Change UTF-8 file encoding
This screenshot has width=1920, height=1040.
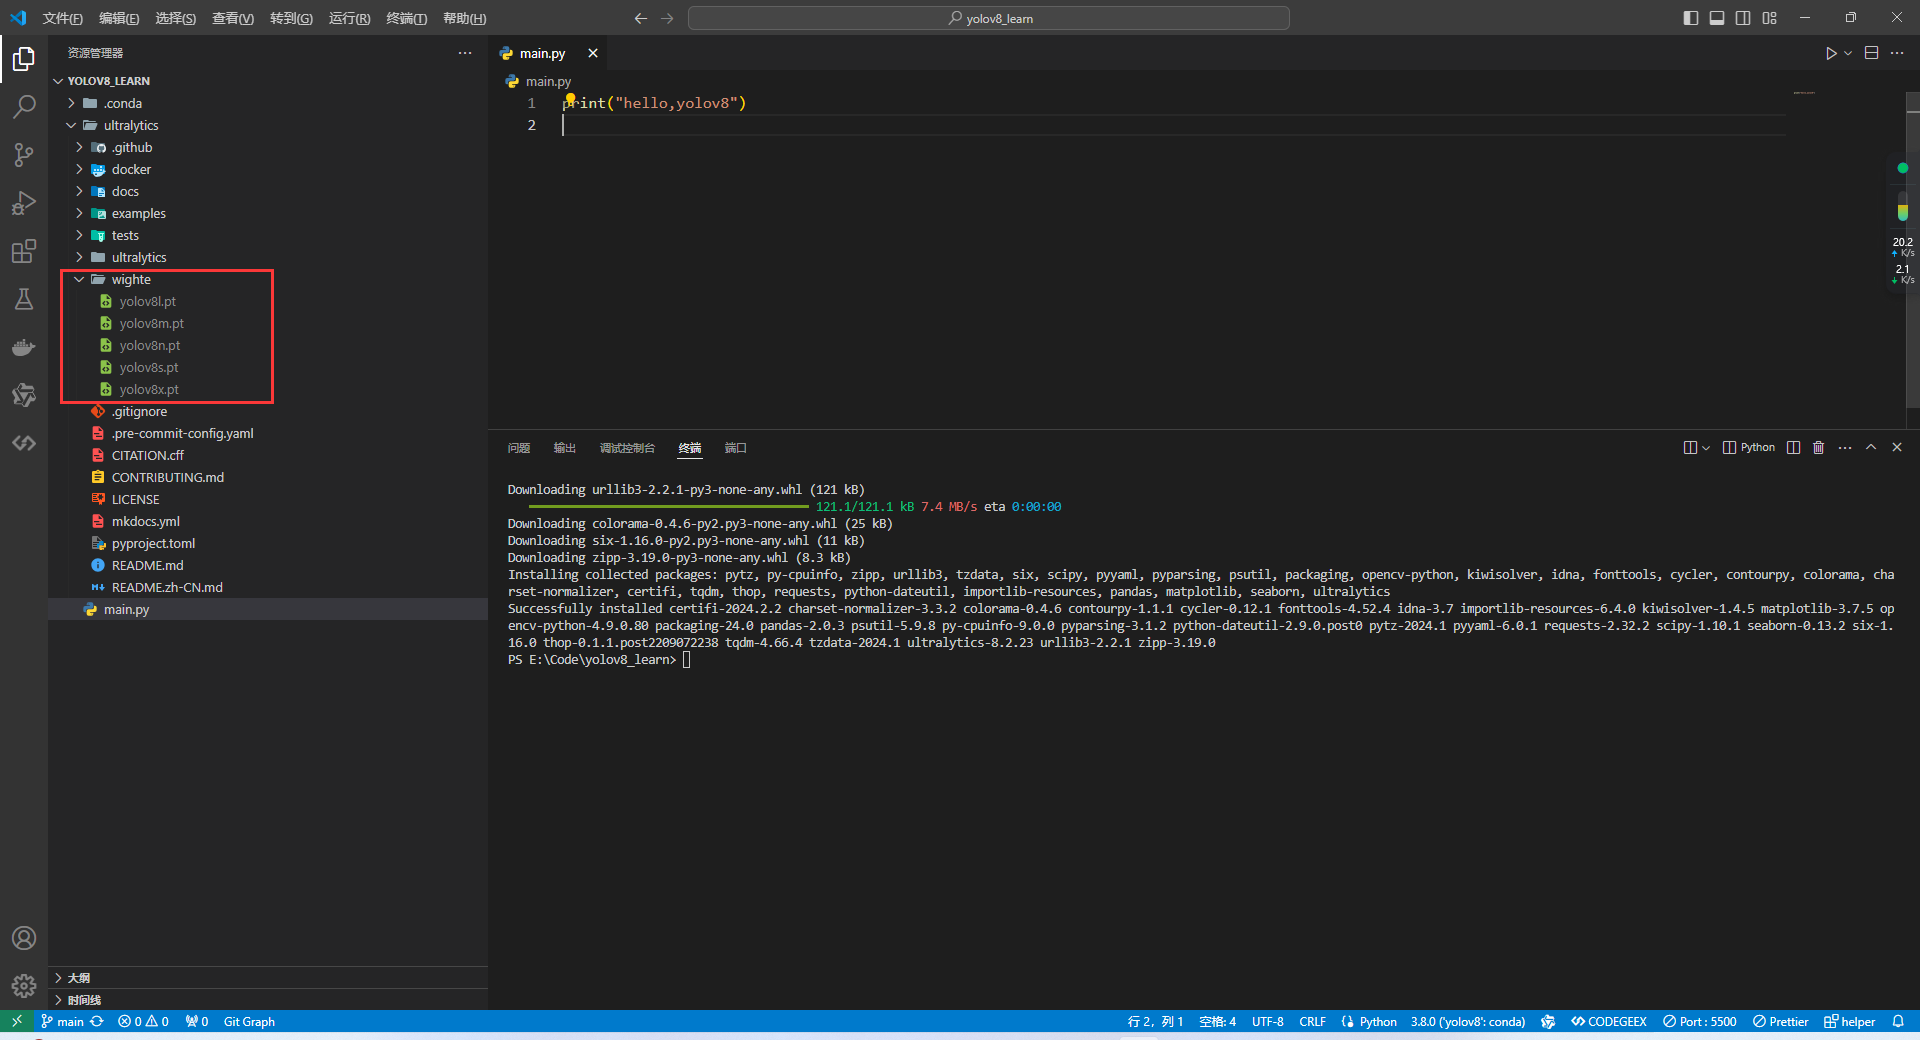[1267, 1021]
